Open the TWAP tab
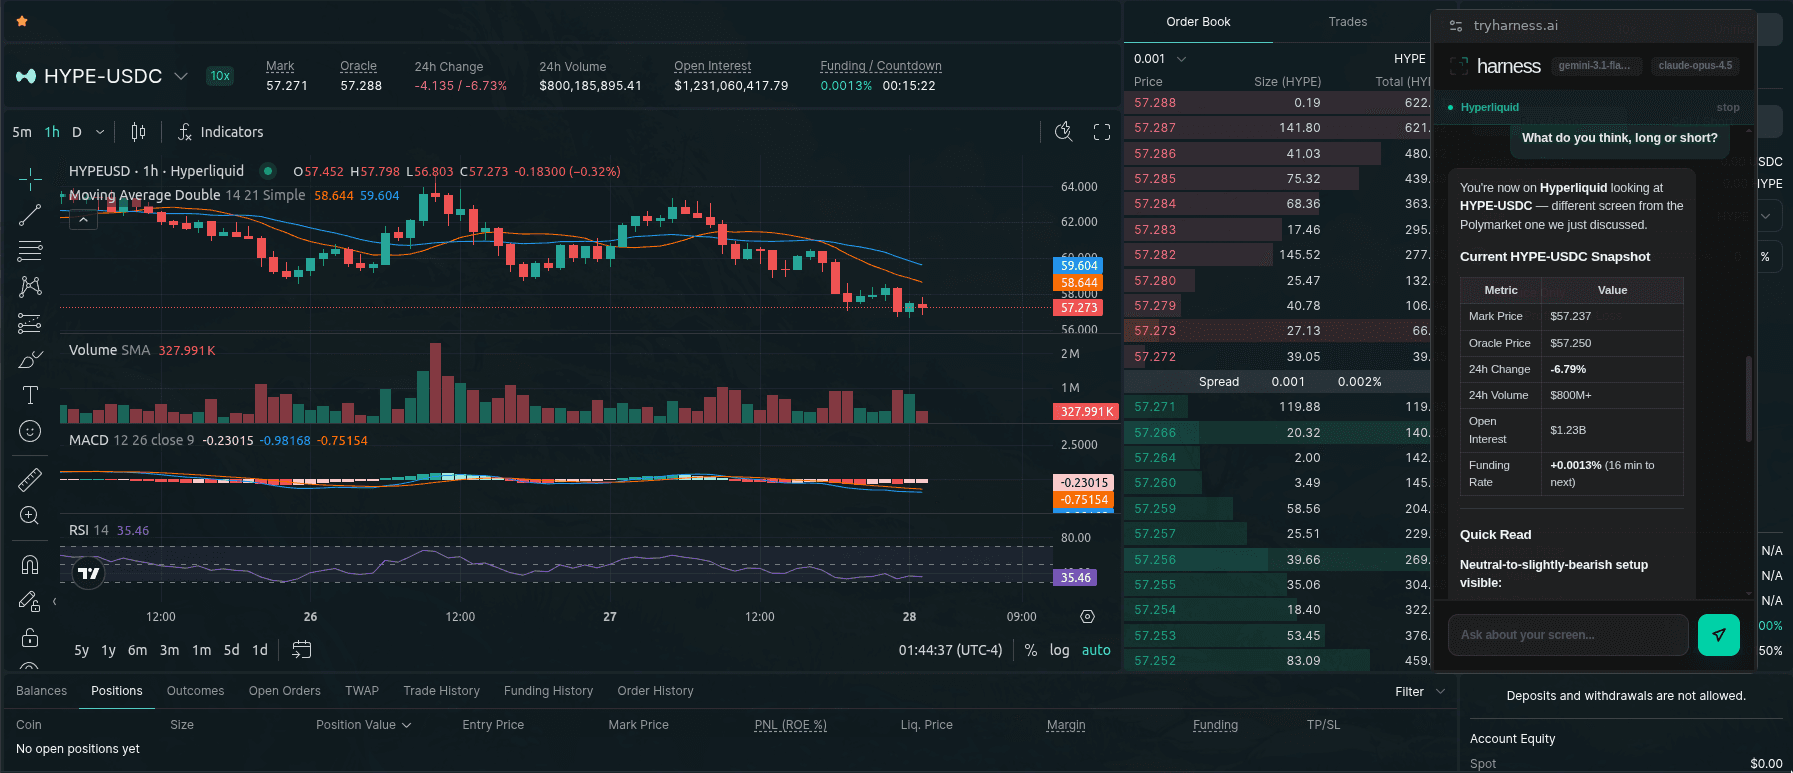 pos(362,691)
